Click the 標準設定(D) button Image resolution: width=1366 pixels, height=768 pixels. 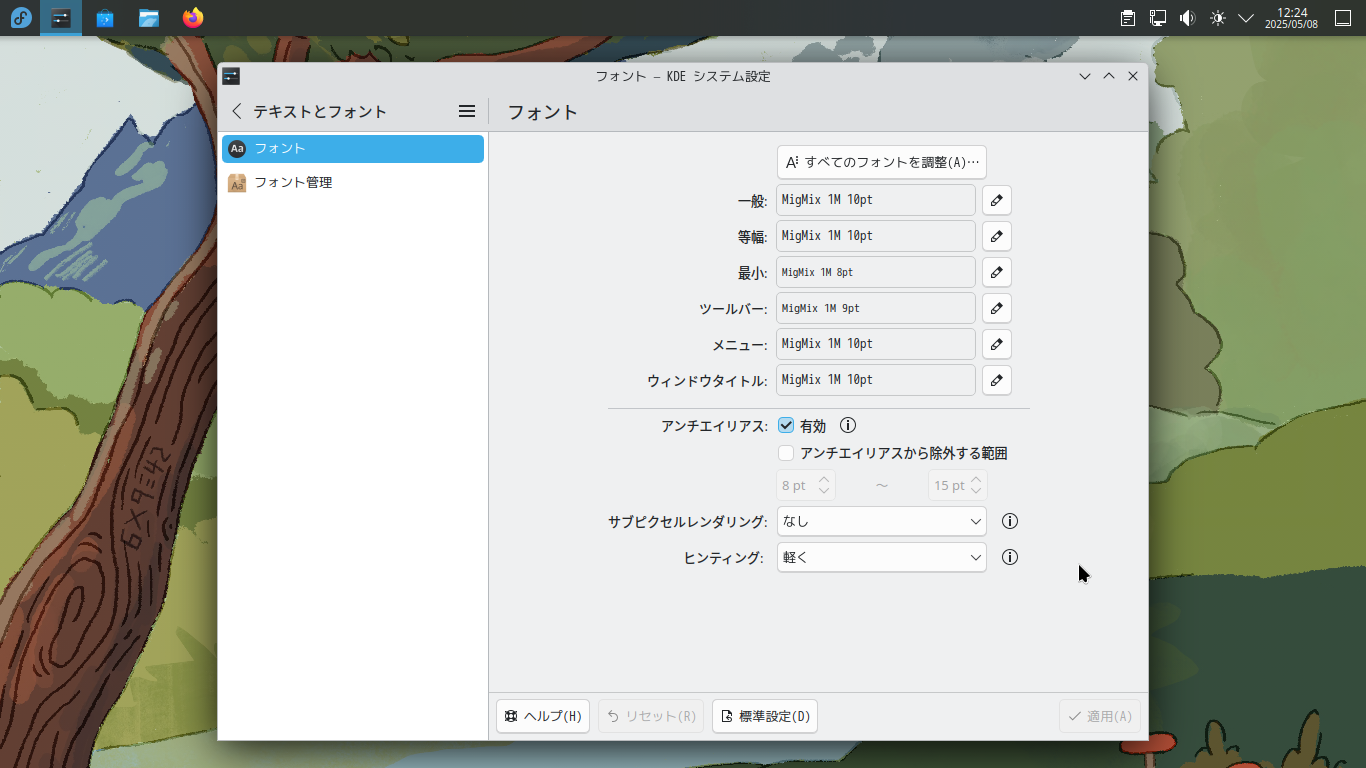(x=765, y=716)
